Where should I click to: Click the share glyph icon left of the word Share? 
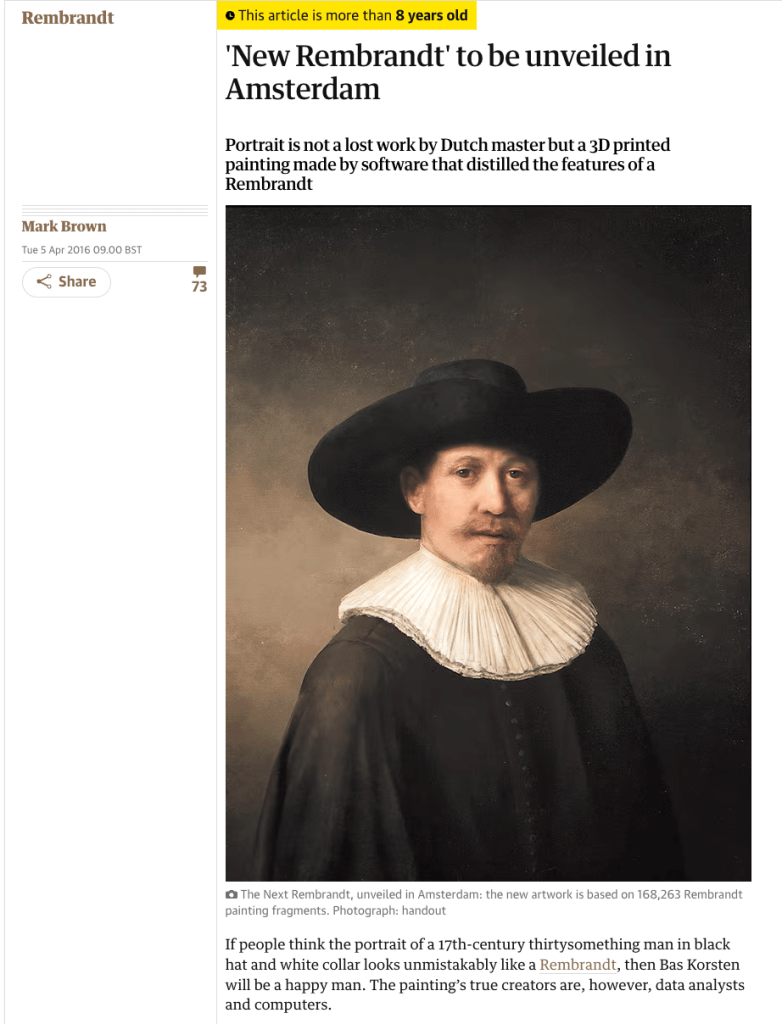point(44,281)
